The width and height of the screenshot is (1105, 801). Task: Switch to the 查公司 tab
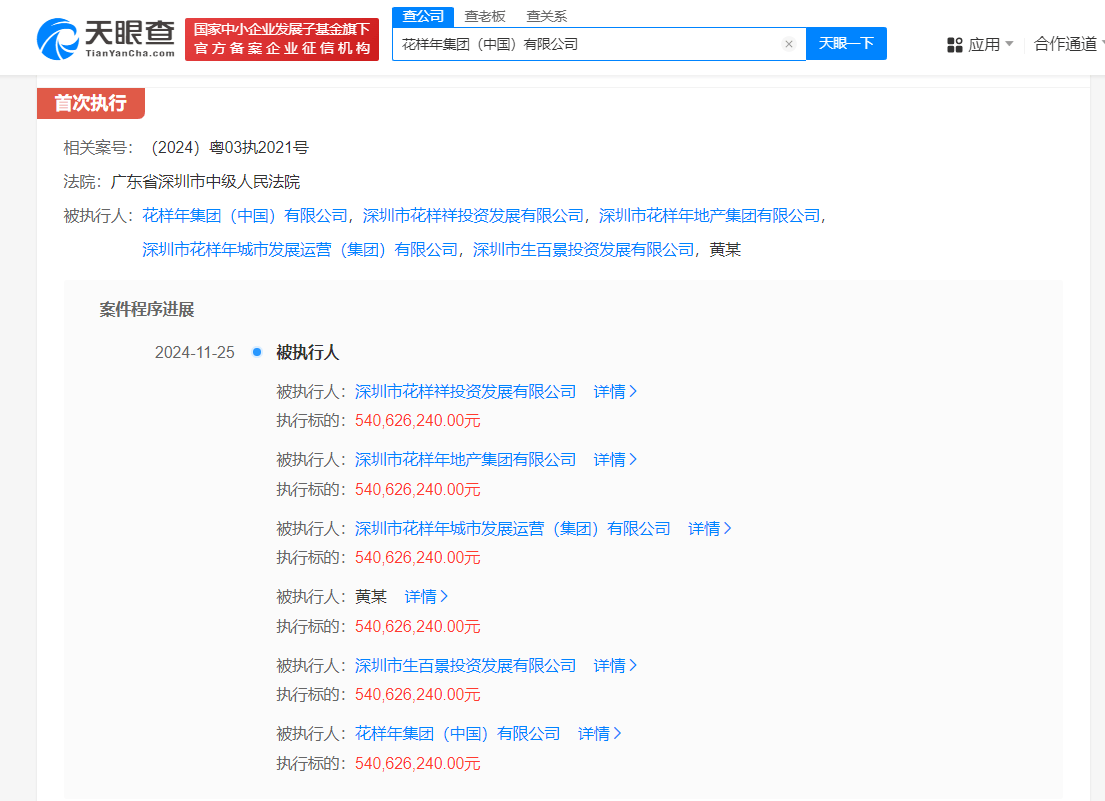pyautogui.click(x=423, y=16)
